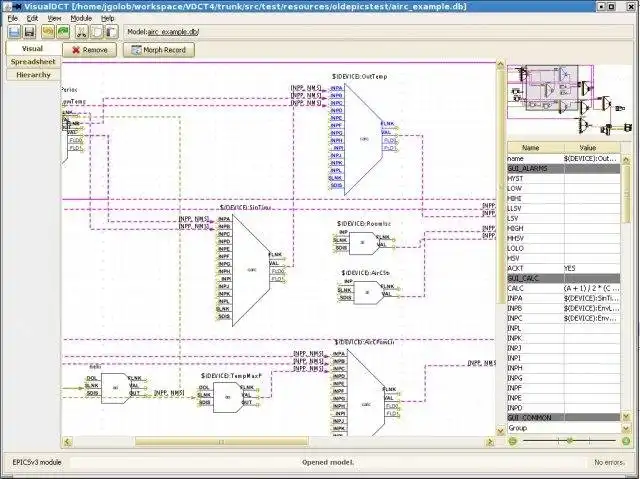Click the Remove button

click(x=90, y=50)
